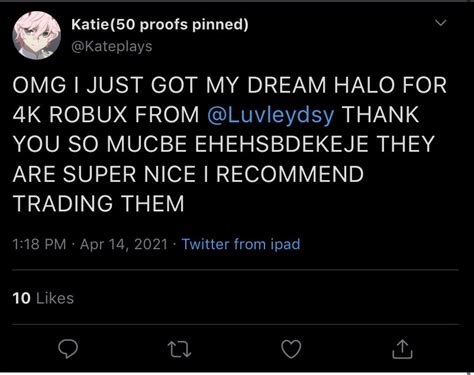Share the tweet via the upload arrow icon

pyautogui.click(x=402, y=349)
